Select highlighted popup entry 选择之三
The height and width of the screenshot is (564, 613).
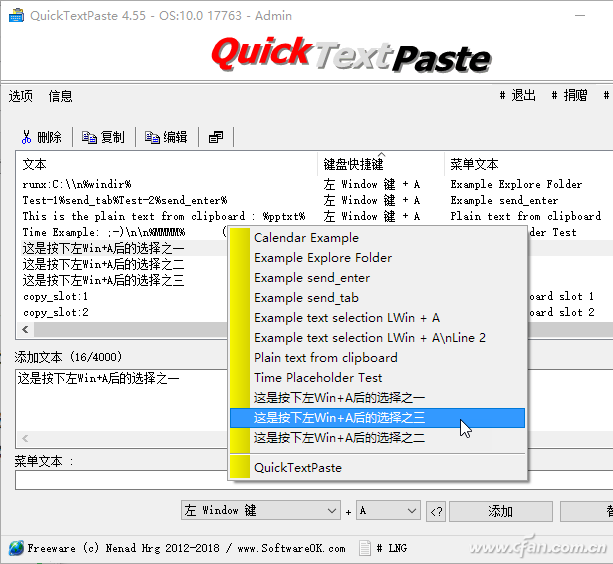[377, 418]
